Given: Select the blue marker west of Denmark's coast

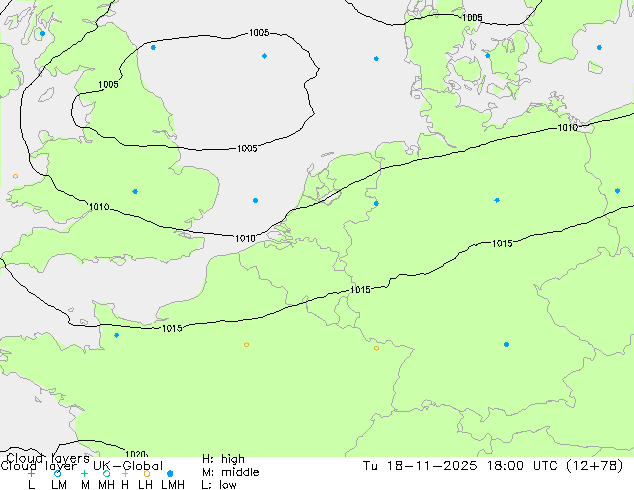Looking at the screenshot, I should pyautogui.click(x=376, y=59).
